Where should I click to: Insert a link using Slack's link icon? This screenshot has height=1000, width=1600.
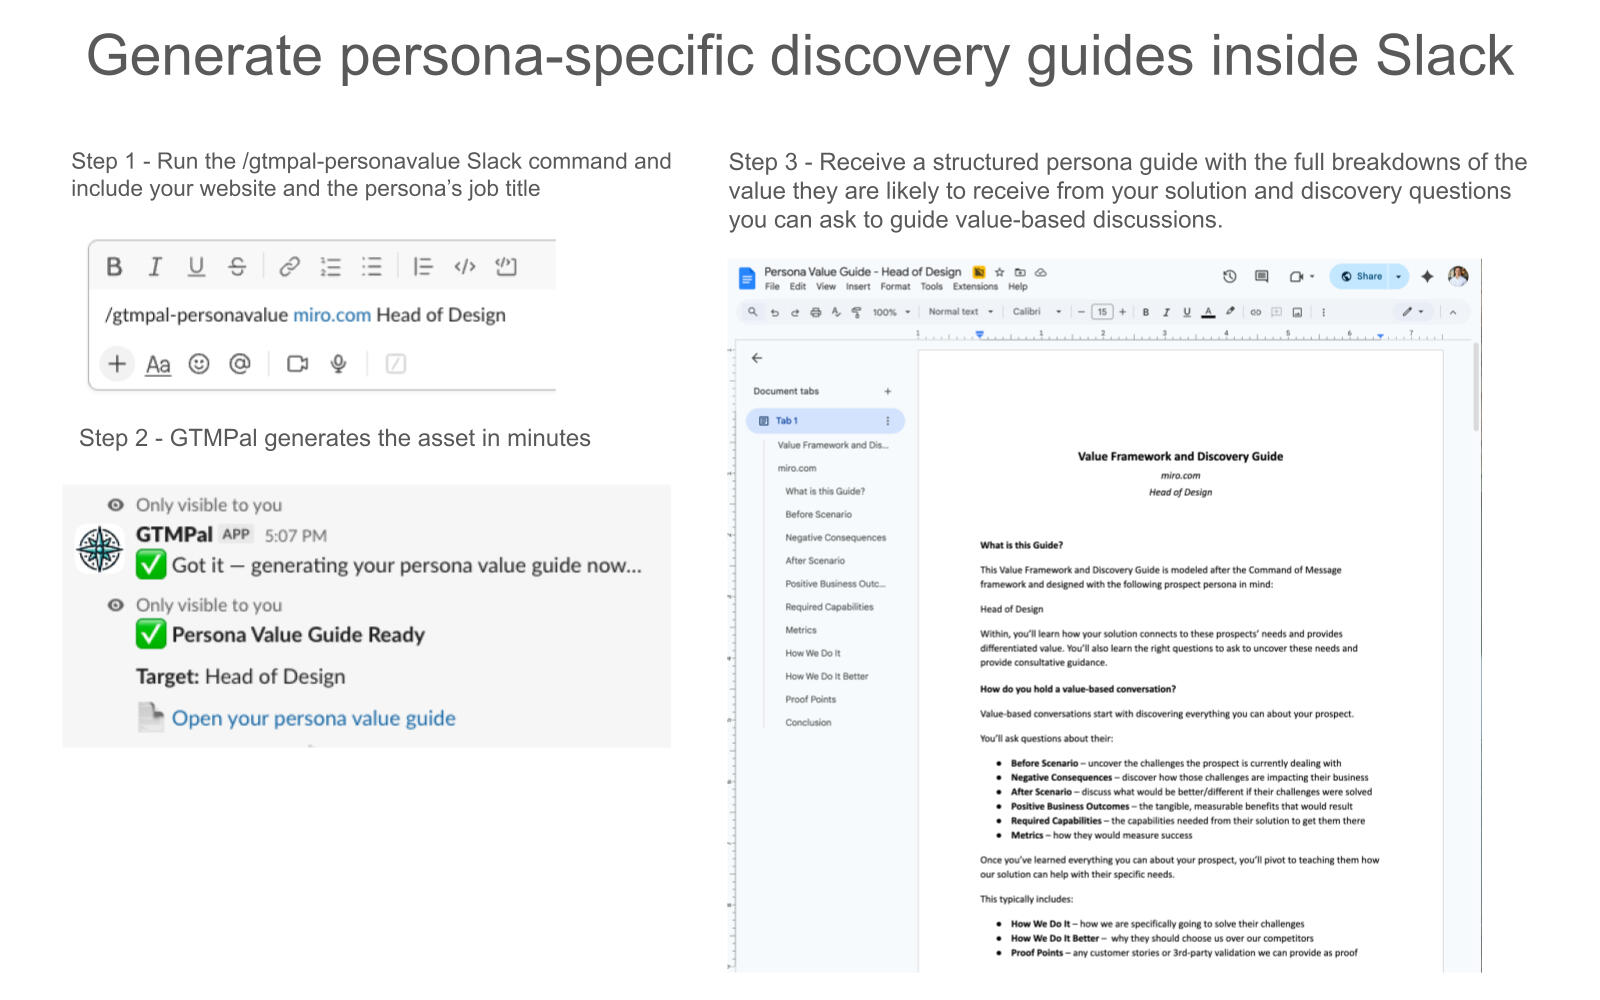point(289,266)
